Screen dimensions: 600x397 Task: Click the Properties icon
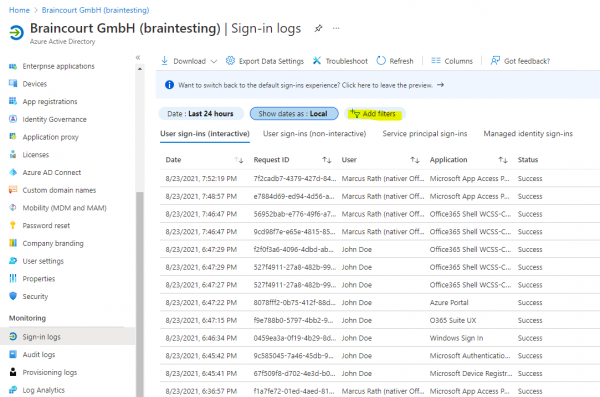click(13, 278)
